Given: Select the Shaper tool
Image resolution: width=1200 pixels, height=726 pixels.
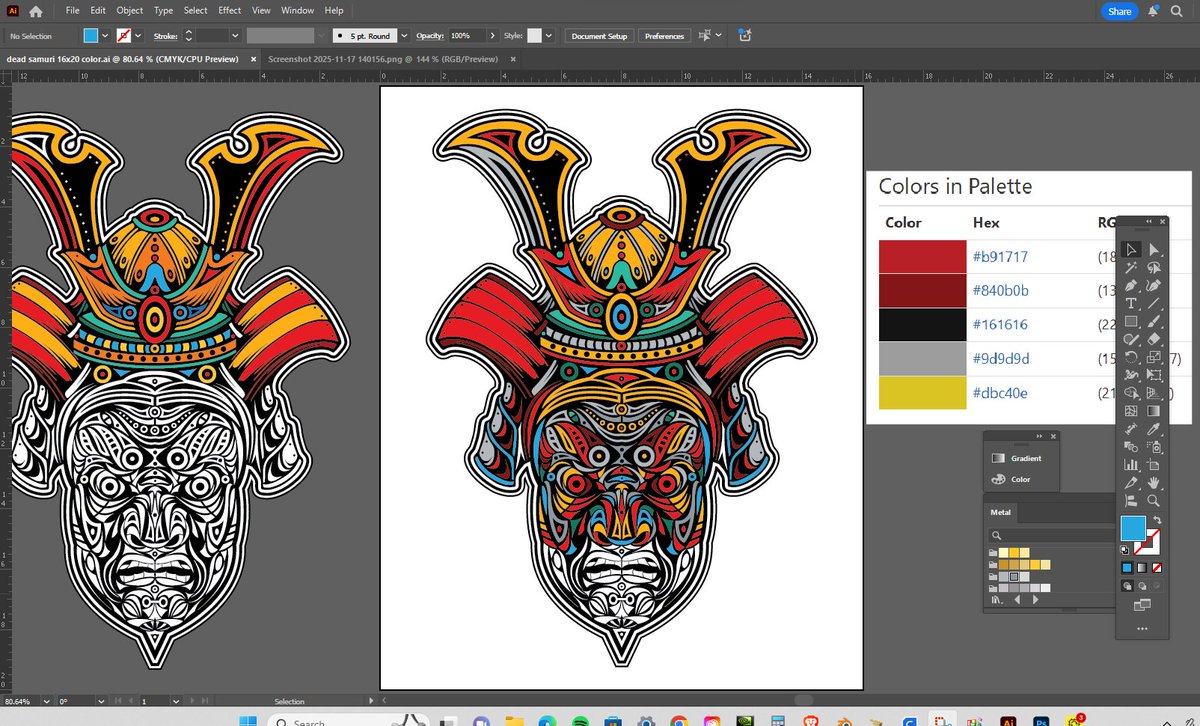Looking at the screenshot, I should (1131, 339).
